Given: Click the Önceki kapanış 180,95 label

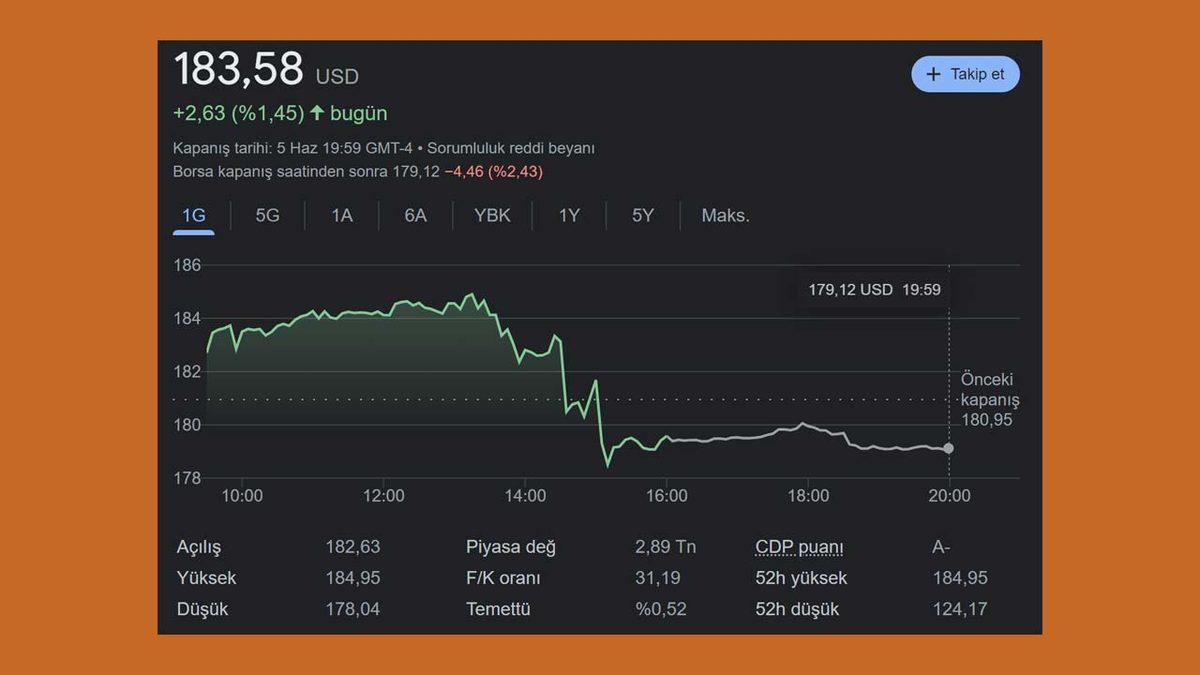Looking at the screenshot, I should coord(989,400).
